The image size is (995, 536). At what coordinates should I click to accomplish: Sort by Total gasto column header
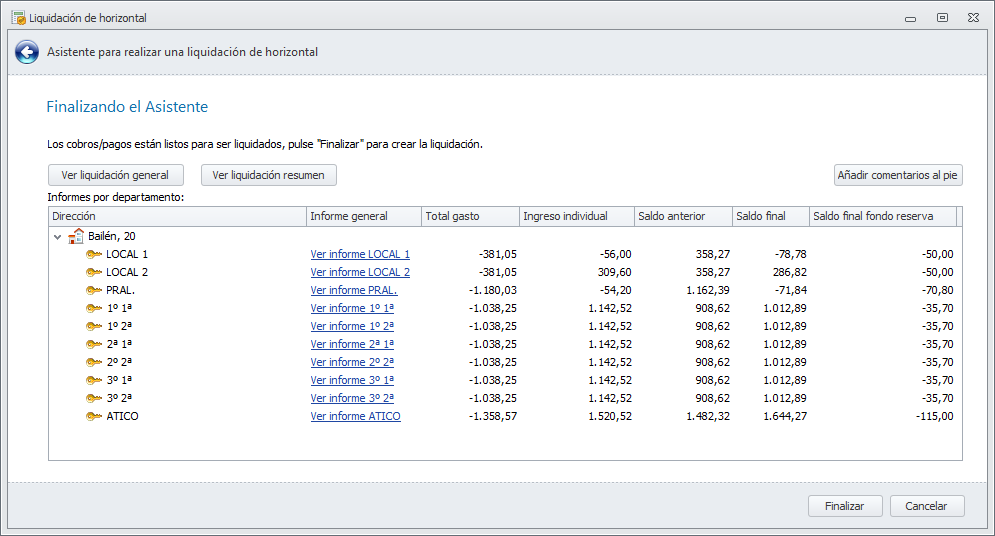(x=468, y=216)
